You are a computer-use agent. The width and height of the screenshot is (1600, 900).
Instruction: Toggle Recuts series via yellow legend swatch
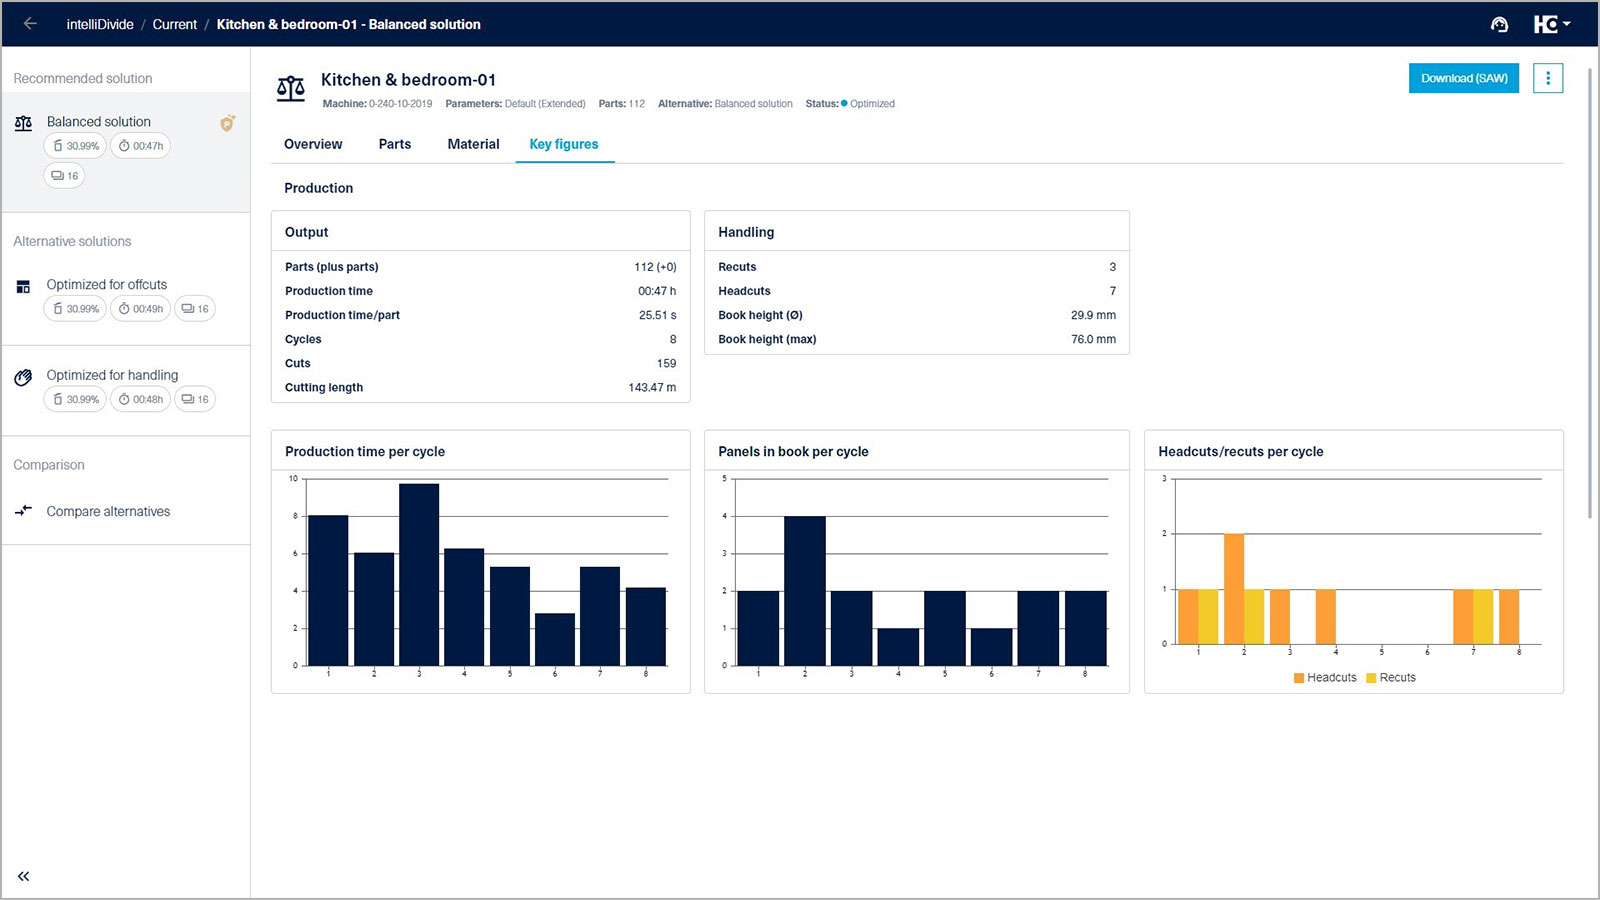[x=1371, y=678]
